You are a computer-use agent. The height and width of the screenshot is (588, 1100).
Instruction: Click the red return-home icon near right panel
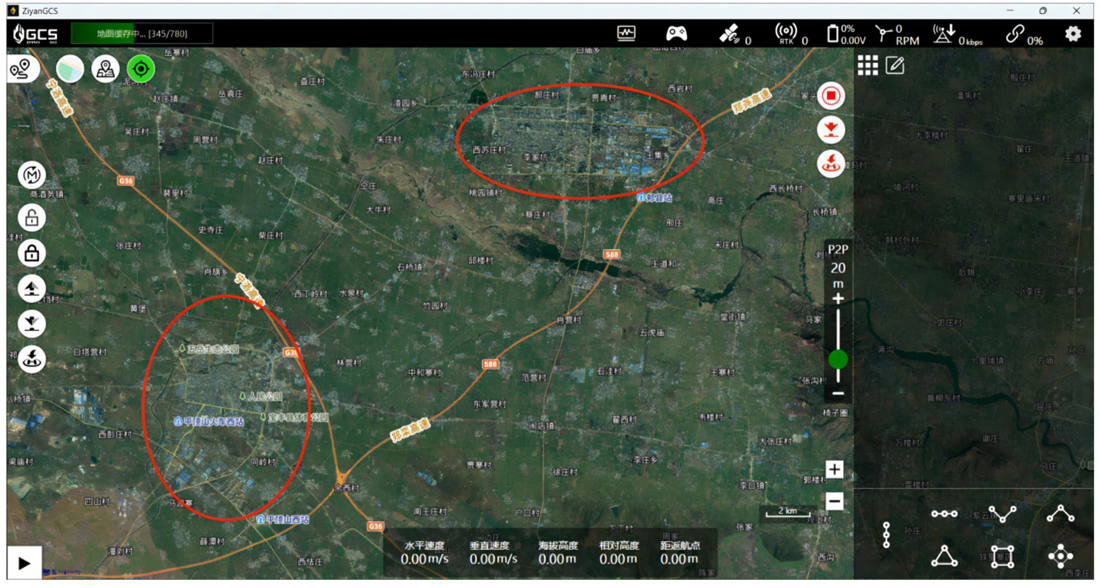pyautogui.click(x=831, y=163)
